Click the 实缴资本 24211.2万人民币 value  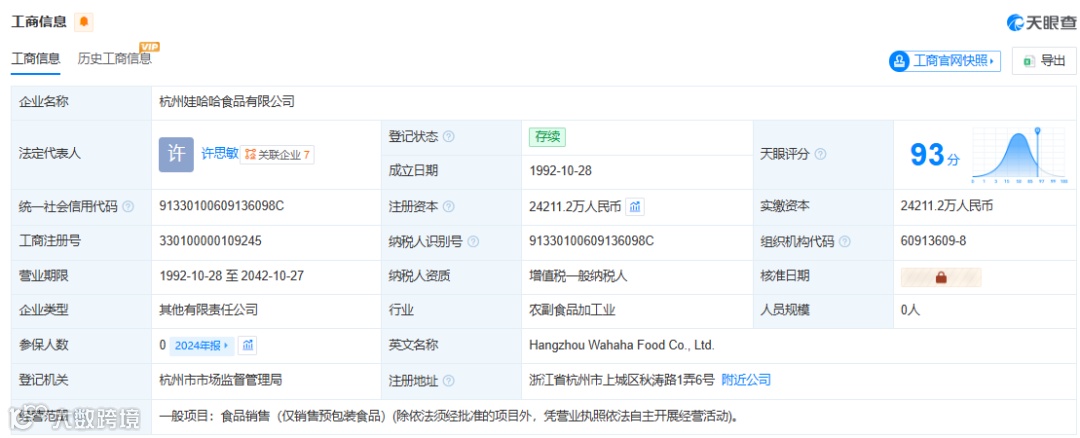pos(947,206)
